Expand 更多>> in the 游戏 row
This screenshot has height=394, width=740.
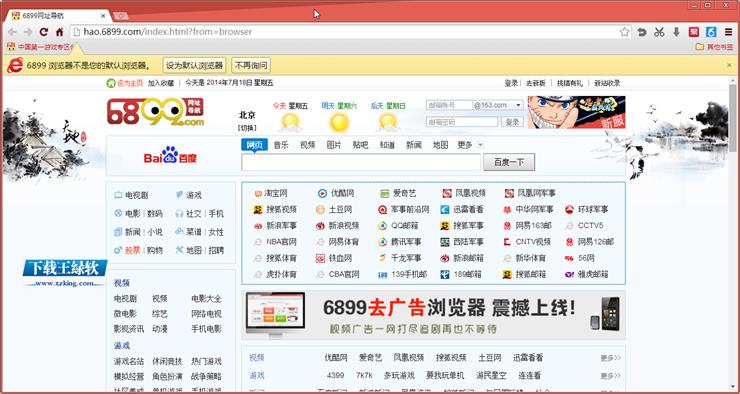(611, 376)
